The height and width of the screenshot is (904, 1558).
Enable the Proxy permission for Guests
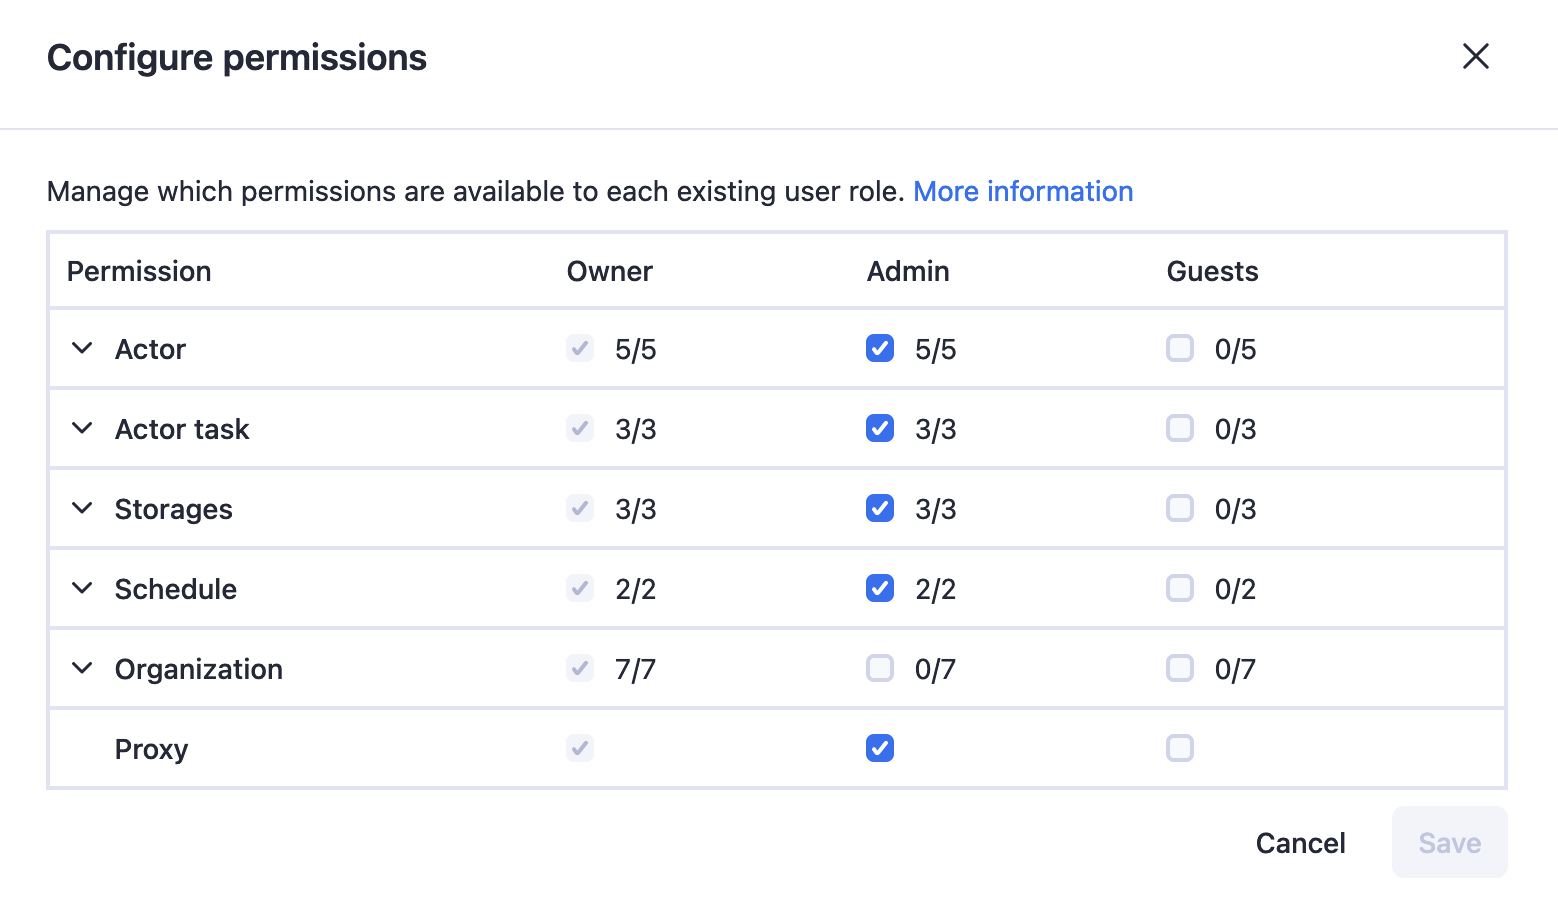tap(1180, 748)
